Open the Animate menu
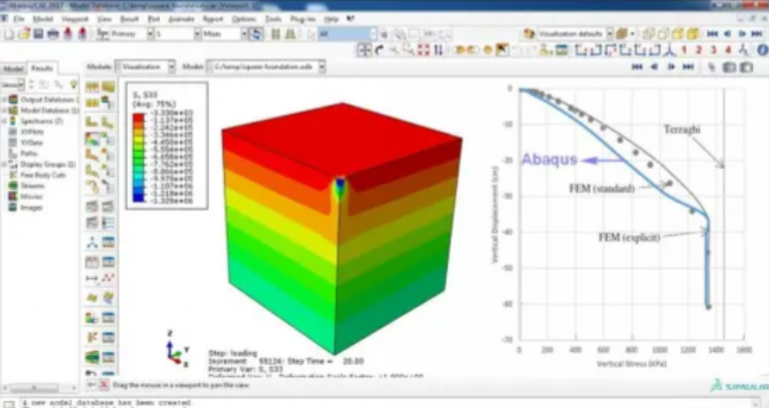Screen dimensions: 769x408 181,19
